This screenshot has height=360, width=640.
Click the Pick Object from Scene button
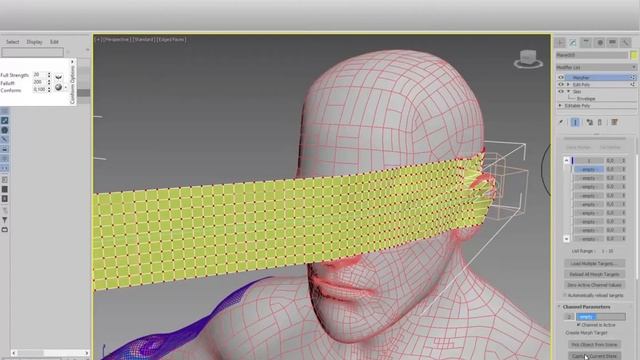(594, 344)
